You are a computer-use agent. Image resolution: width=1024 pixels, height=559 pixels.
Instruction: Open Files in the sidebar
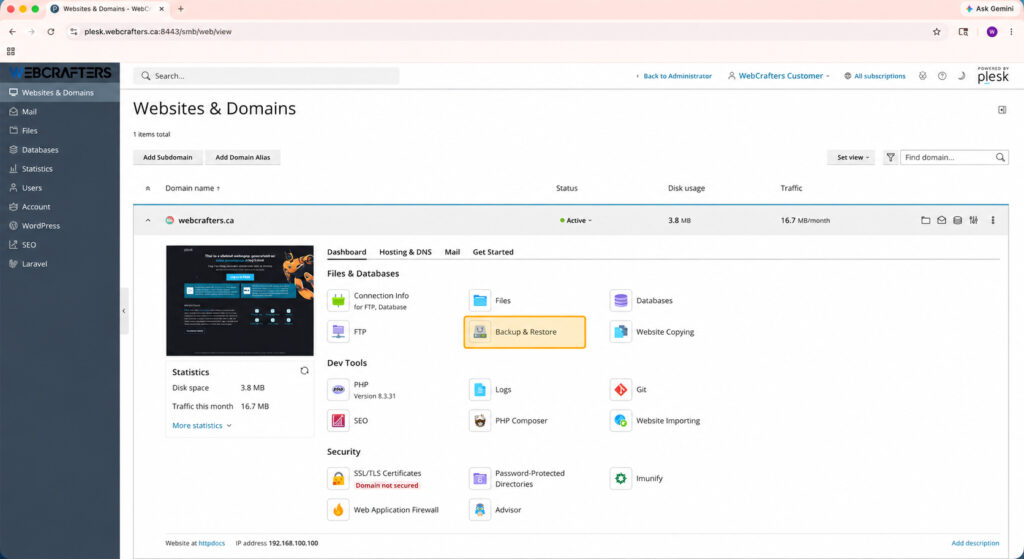60,131
